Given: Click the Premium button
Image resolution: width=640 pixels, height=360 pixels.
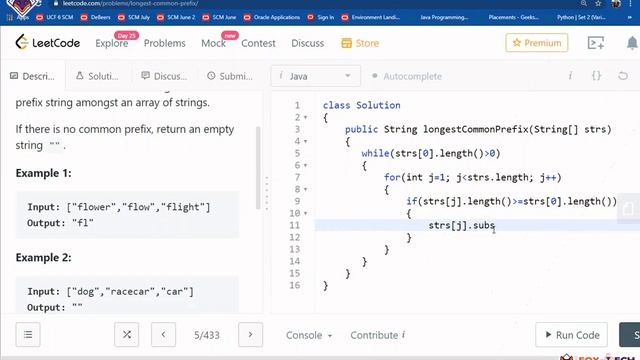Looking at the screenshot, I should pos(537,43).
